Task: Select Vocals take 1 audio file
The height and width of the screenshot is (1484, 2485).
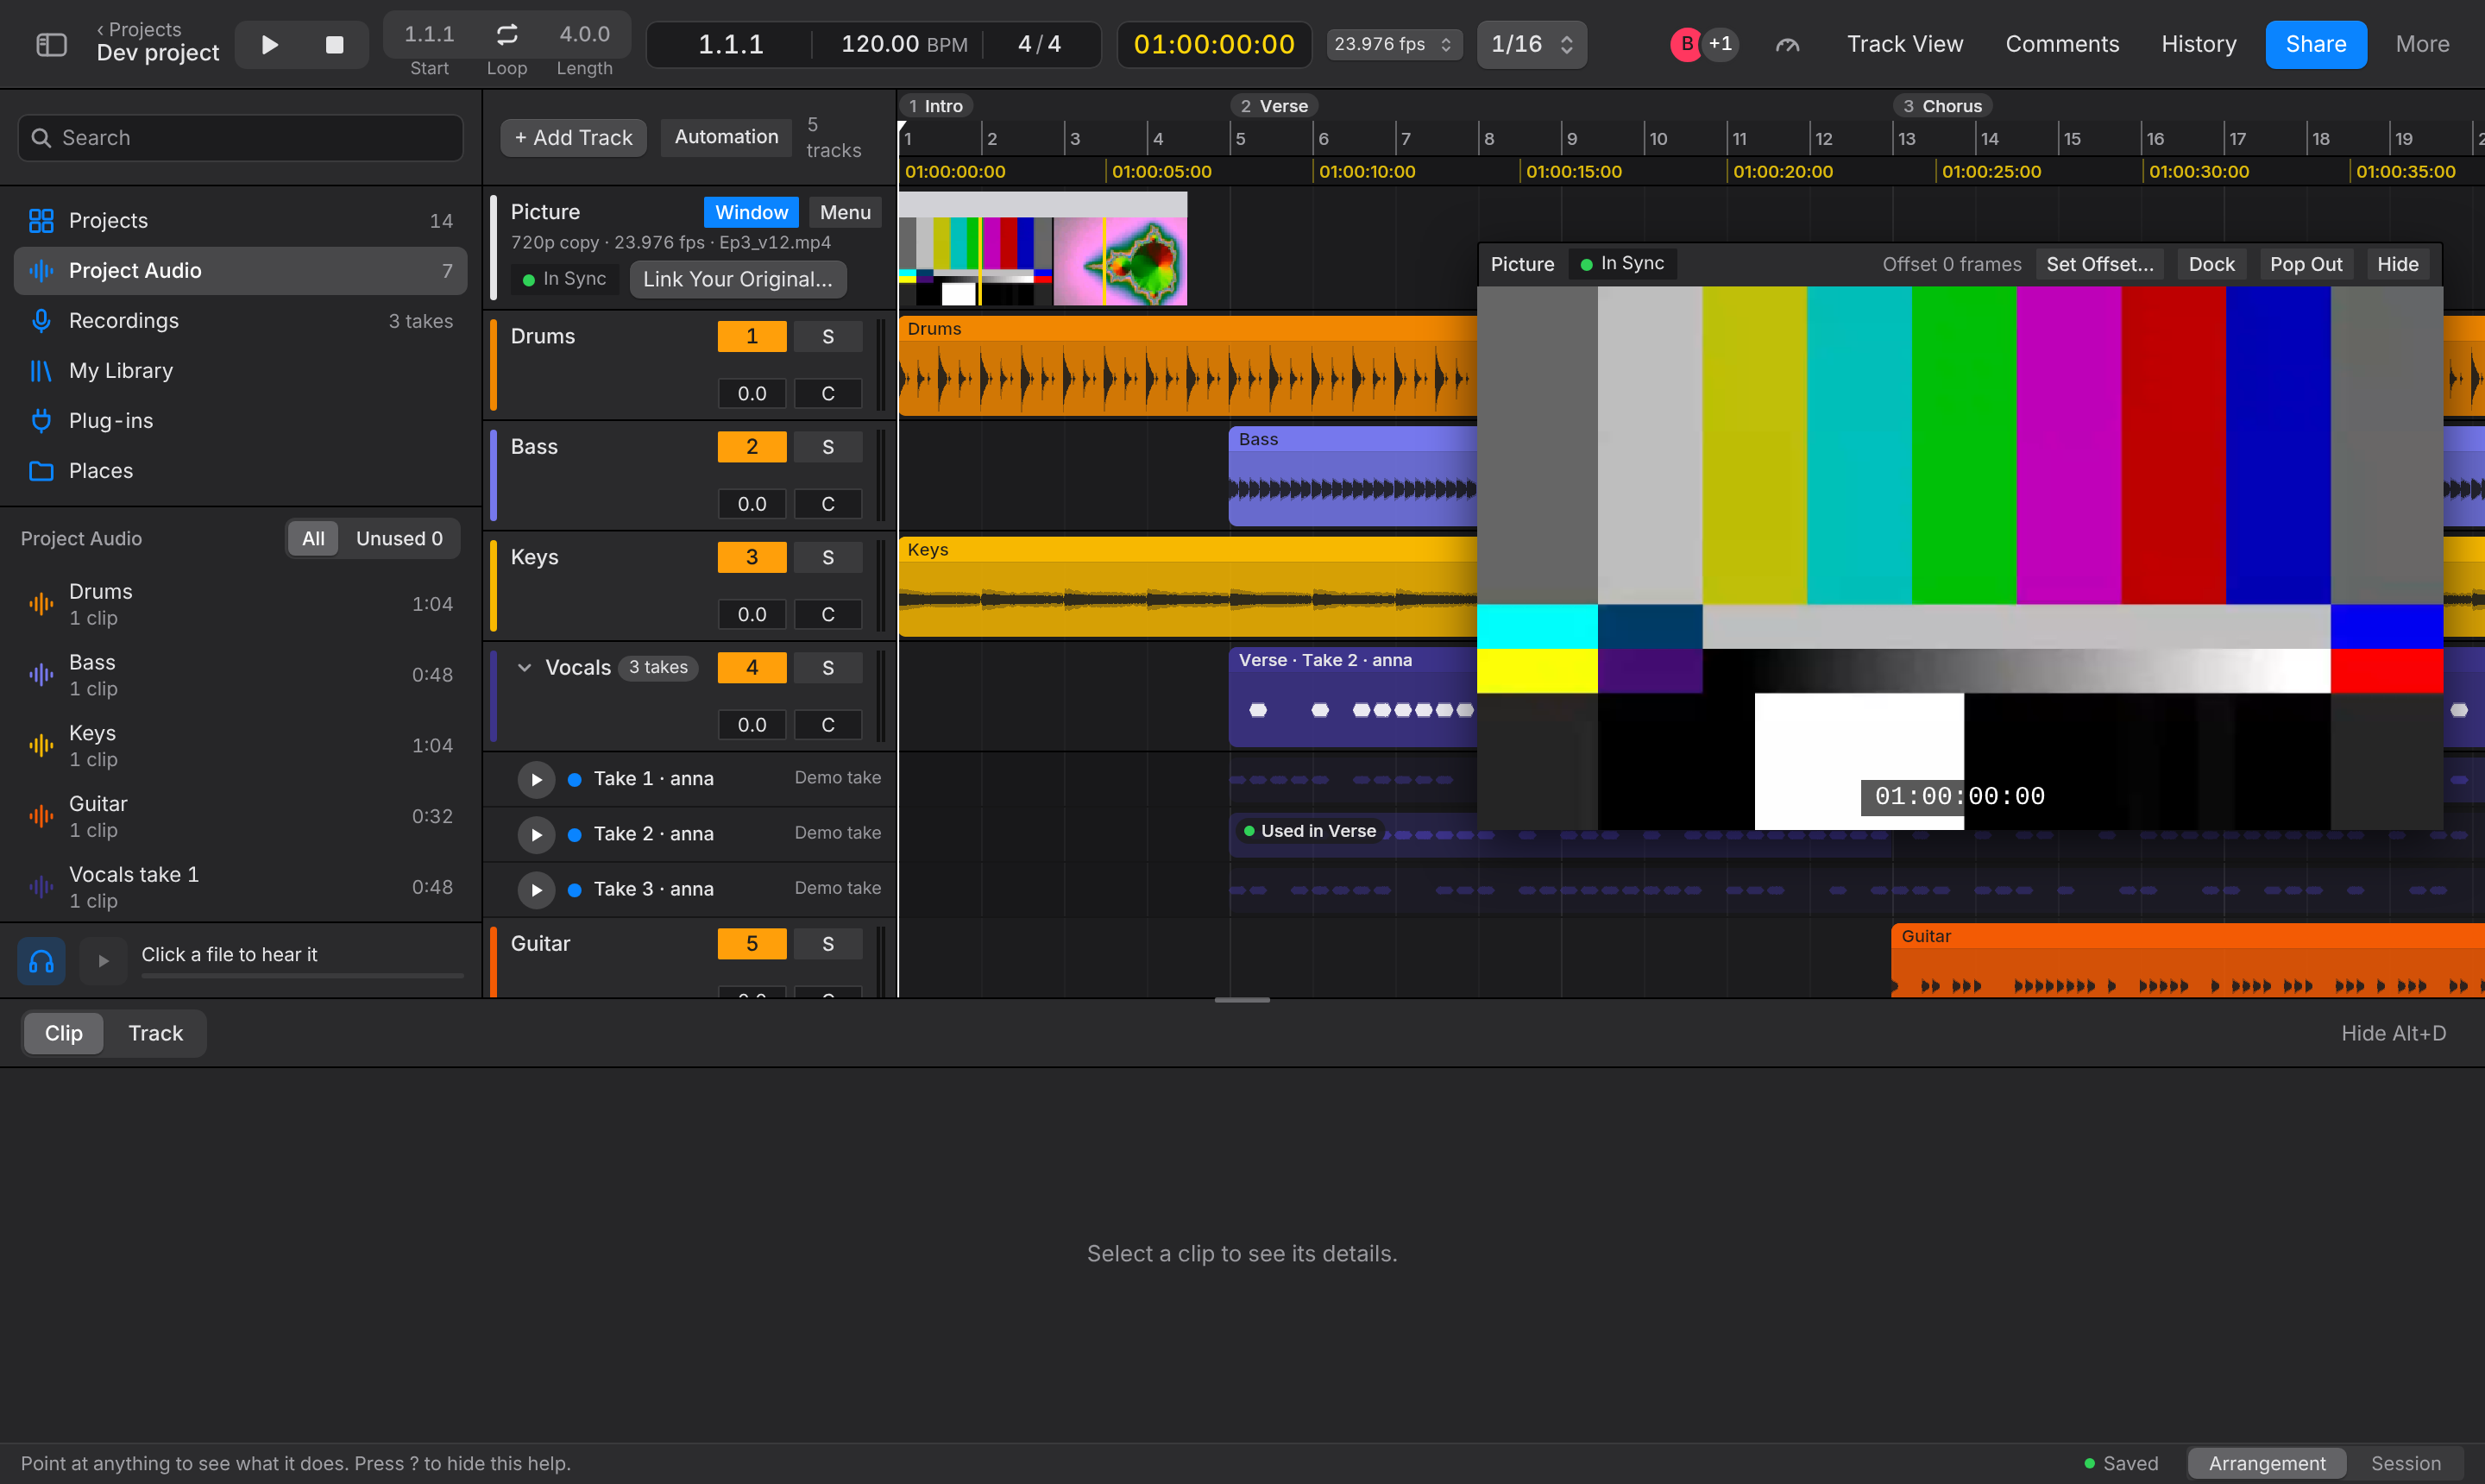Action: [241, 887]
